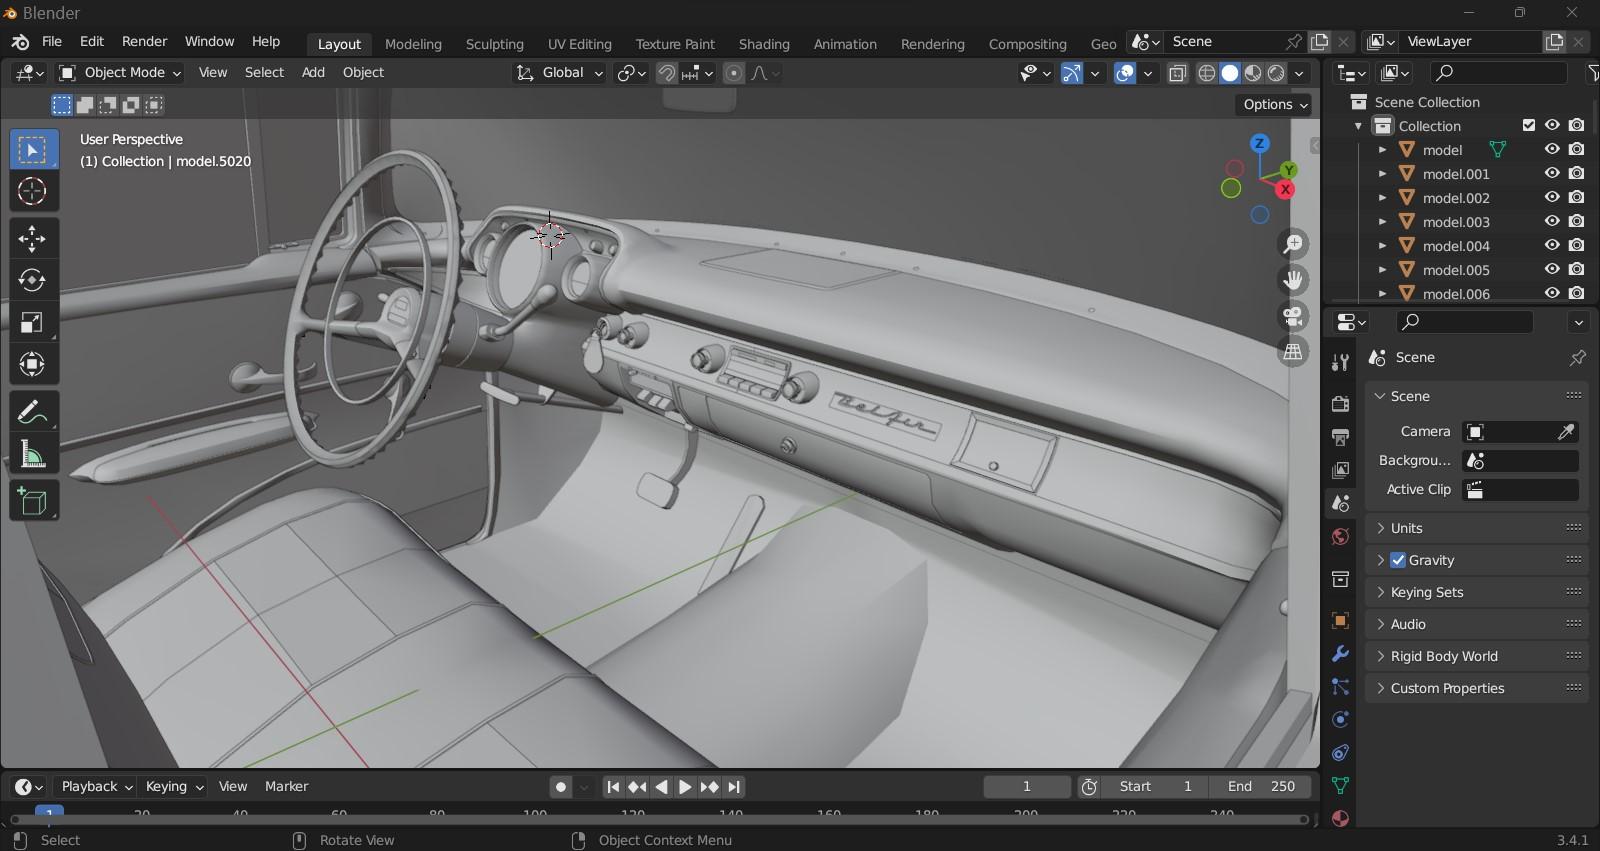Open the Options dropdown
The width and height of the screenshot is (1600, 851).
tap(1275, 104)
